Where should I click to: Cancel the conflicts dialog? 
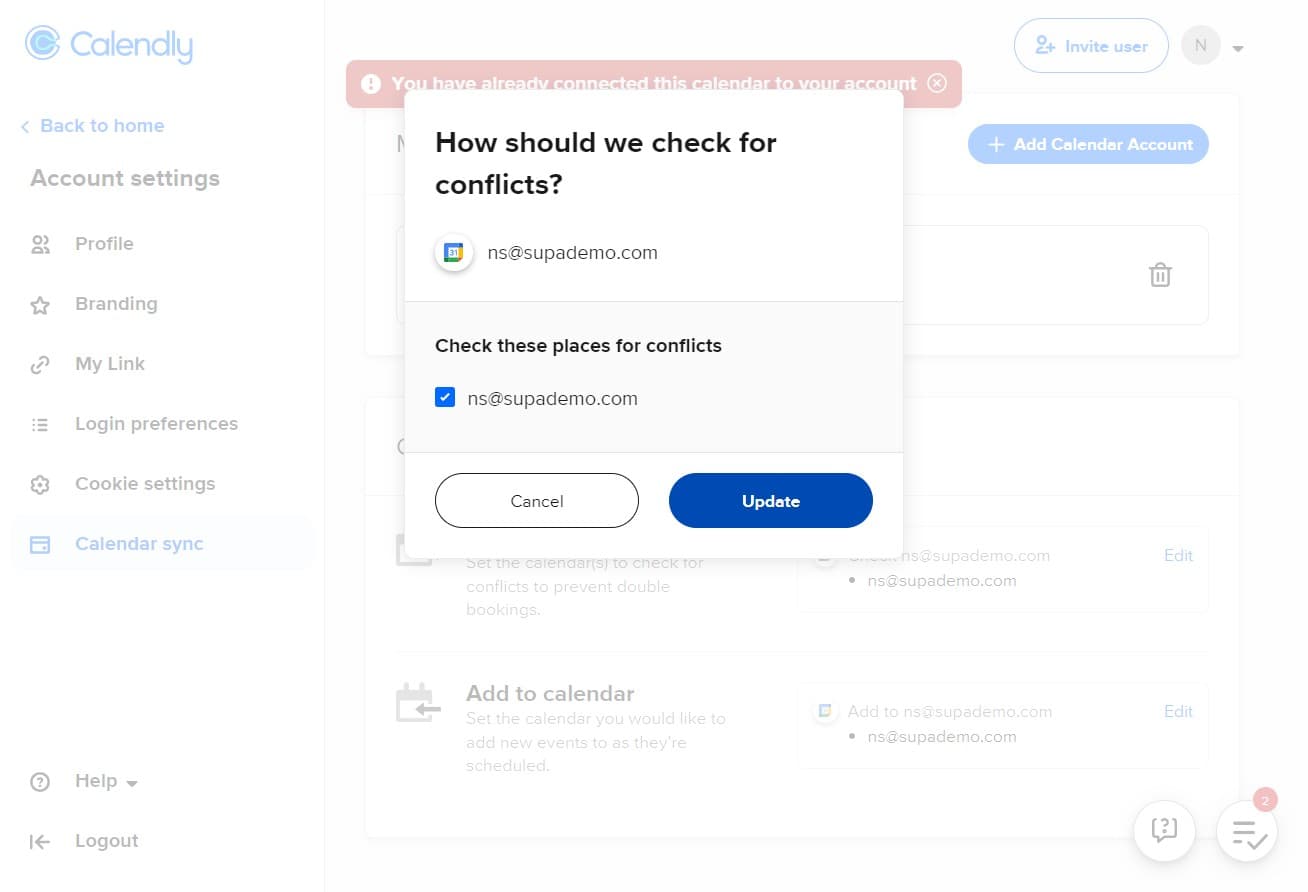[537, 501]
